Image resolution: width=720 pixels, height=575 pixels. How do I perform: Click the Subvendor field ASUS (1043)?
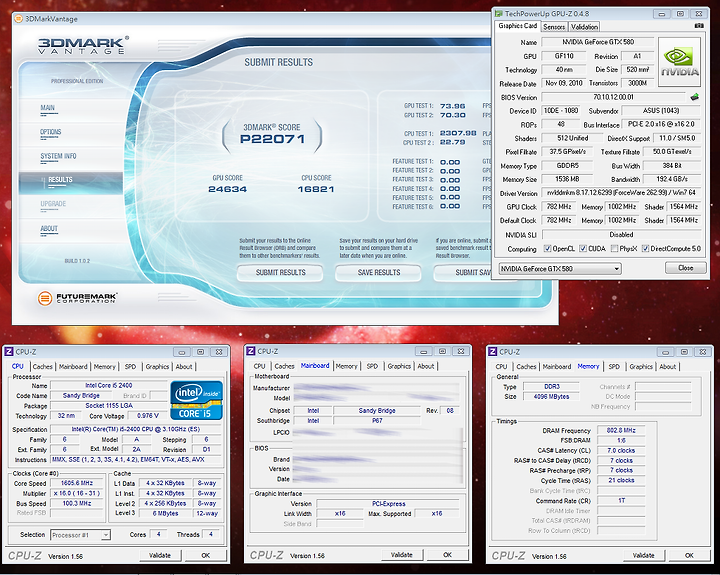point(661,111)
